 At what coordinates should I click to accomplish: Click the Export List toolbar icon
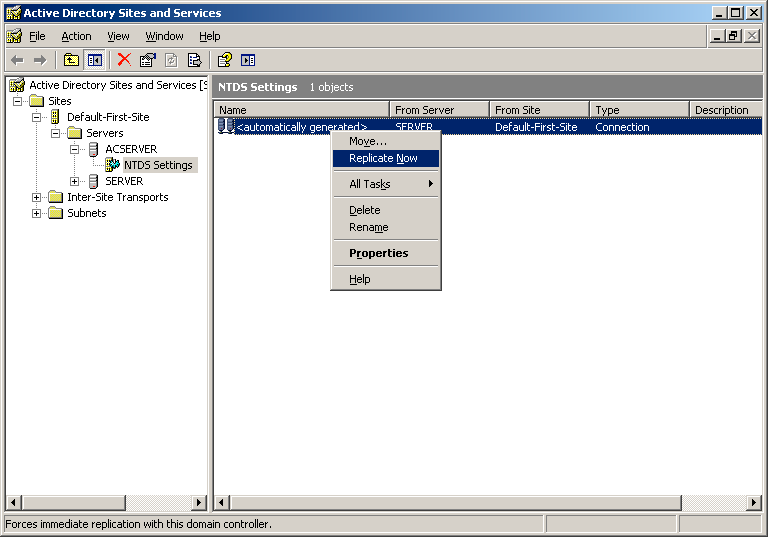click(194, 60)
